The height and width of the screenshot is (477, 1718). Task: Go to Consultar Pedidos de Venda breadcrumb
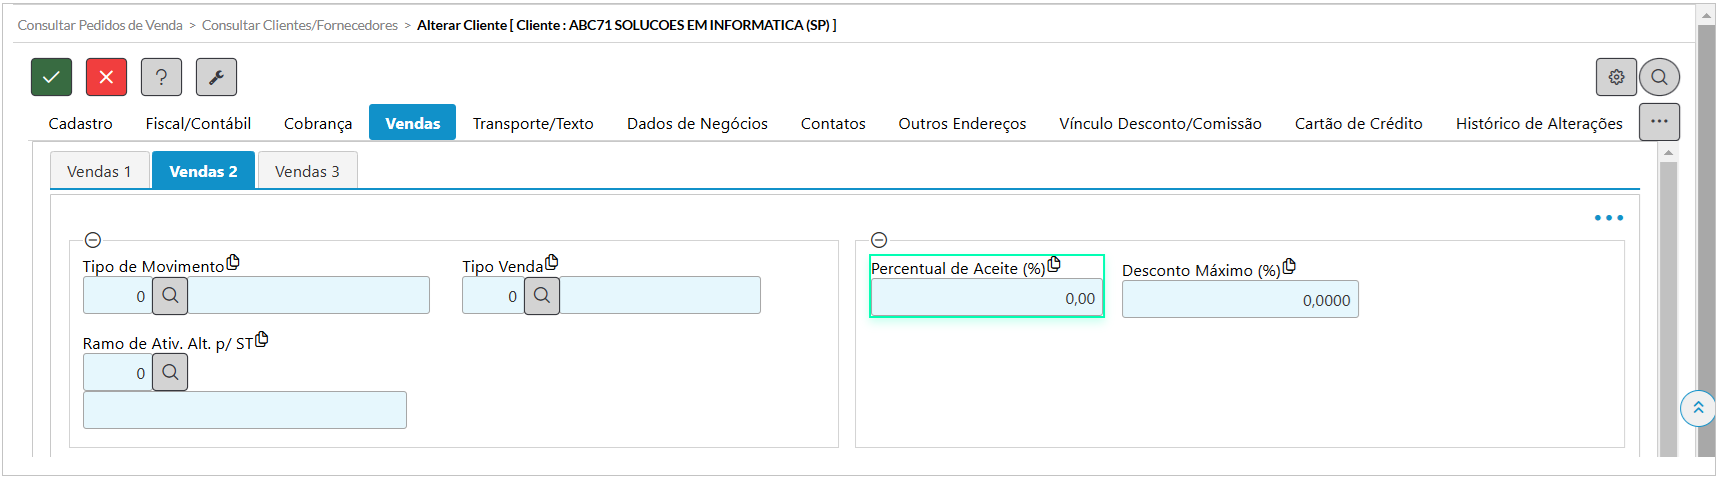(100, 25)
